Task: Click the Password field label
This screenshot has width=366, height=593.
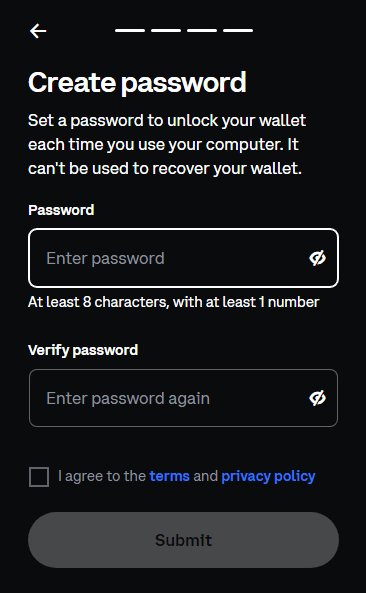Action: point(61,210)
